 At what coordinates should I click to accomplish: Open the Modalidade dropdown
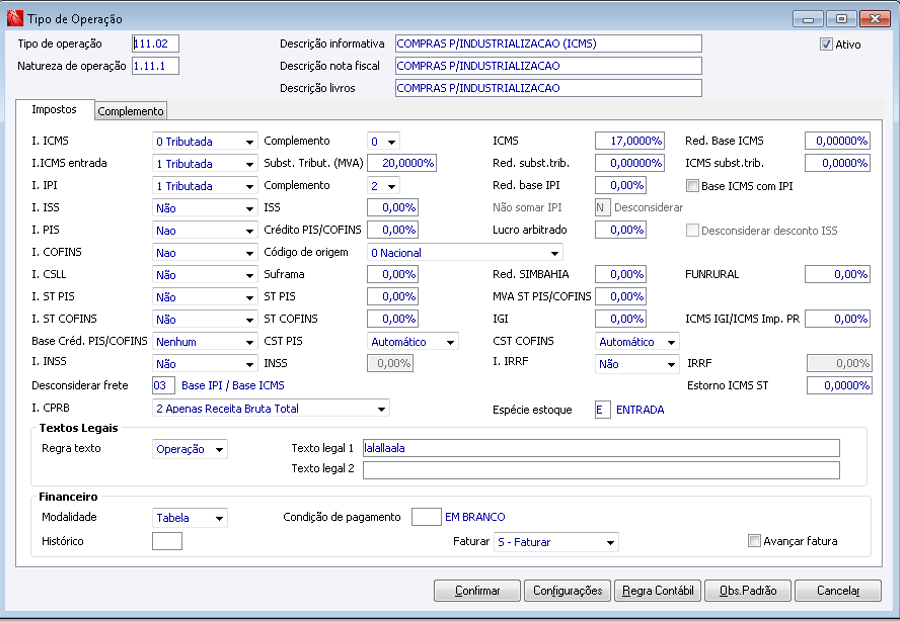190,518
